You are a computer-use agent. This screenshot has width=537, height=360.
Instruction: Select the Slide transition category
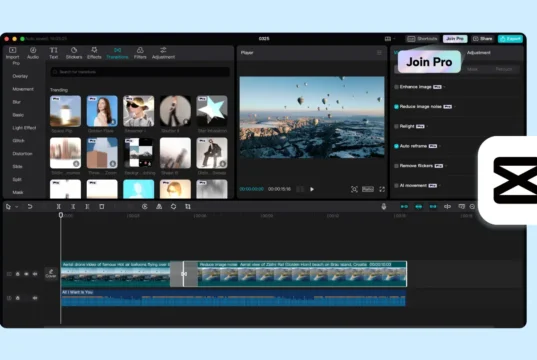point(17,166)
